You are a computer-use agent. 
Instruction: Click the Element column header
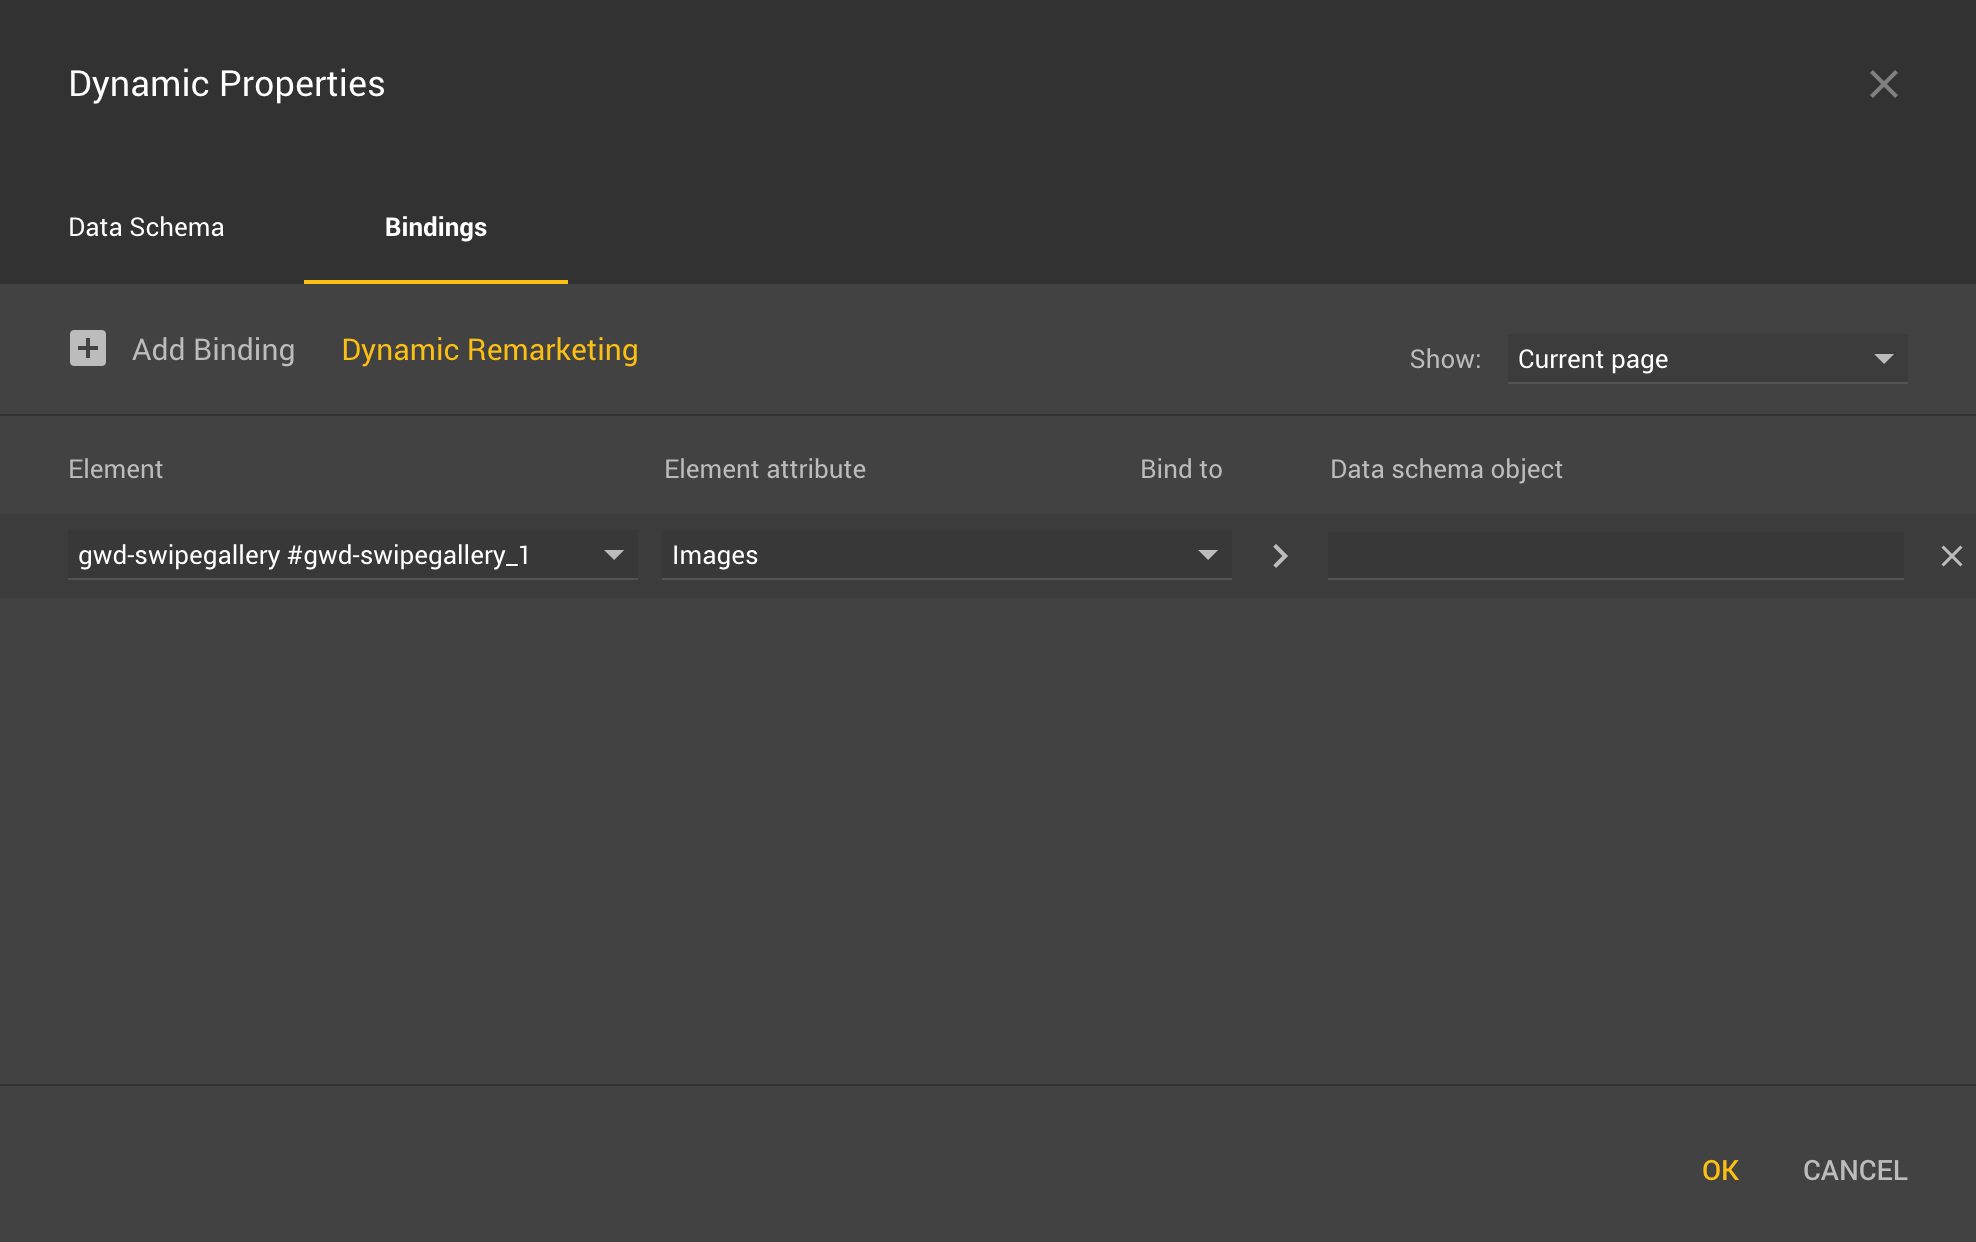(x=116, y=469)
